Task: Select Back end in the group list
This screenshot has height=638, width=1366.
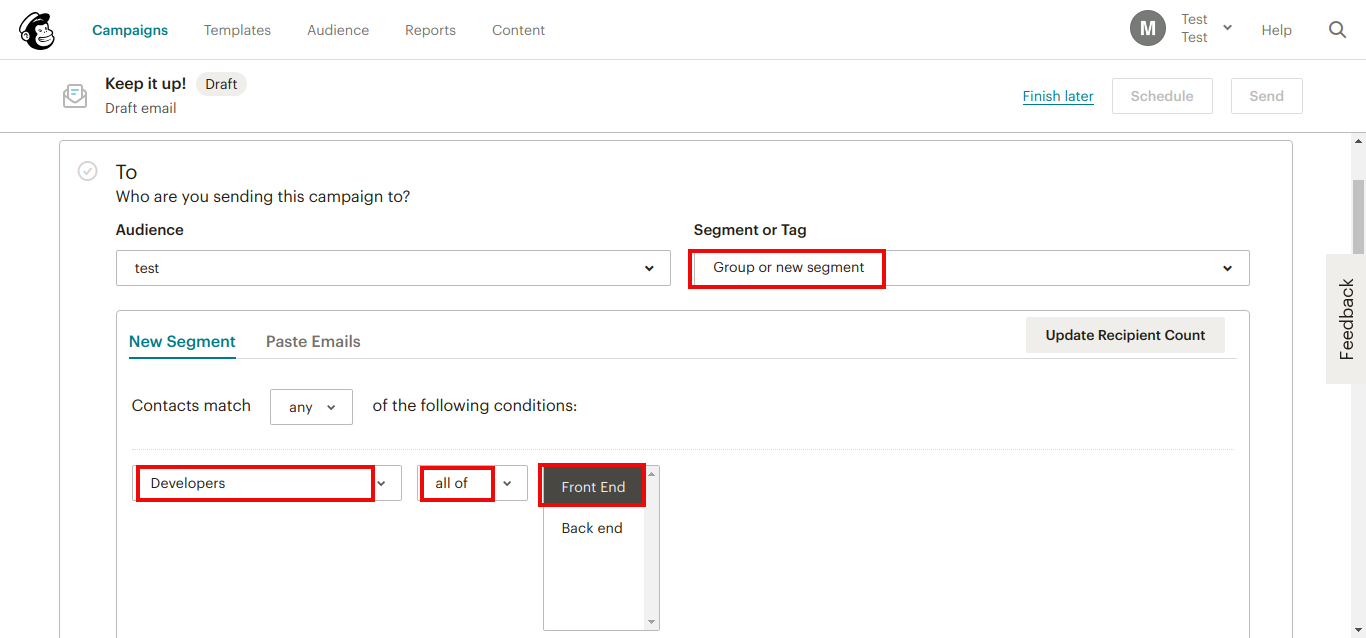Action: tap(592, 528)
